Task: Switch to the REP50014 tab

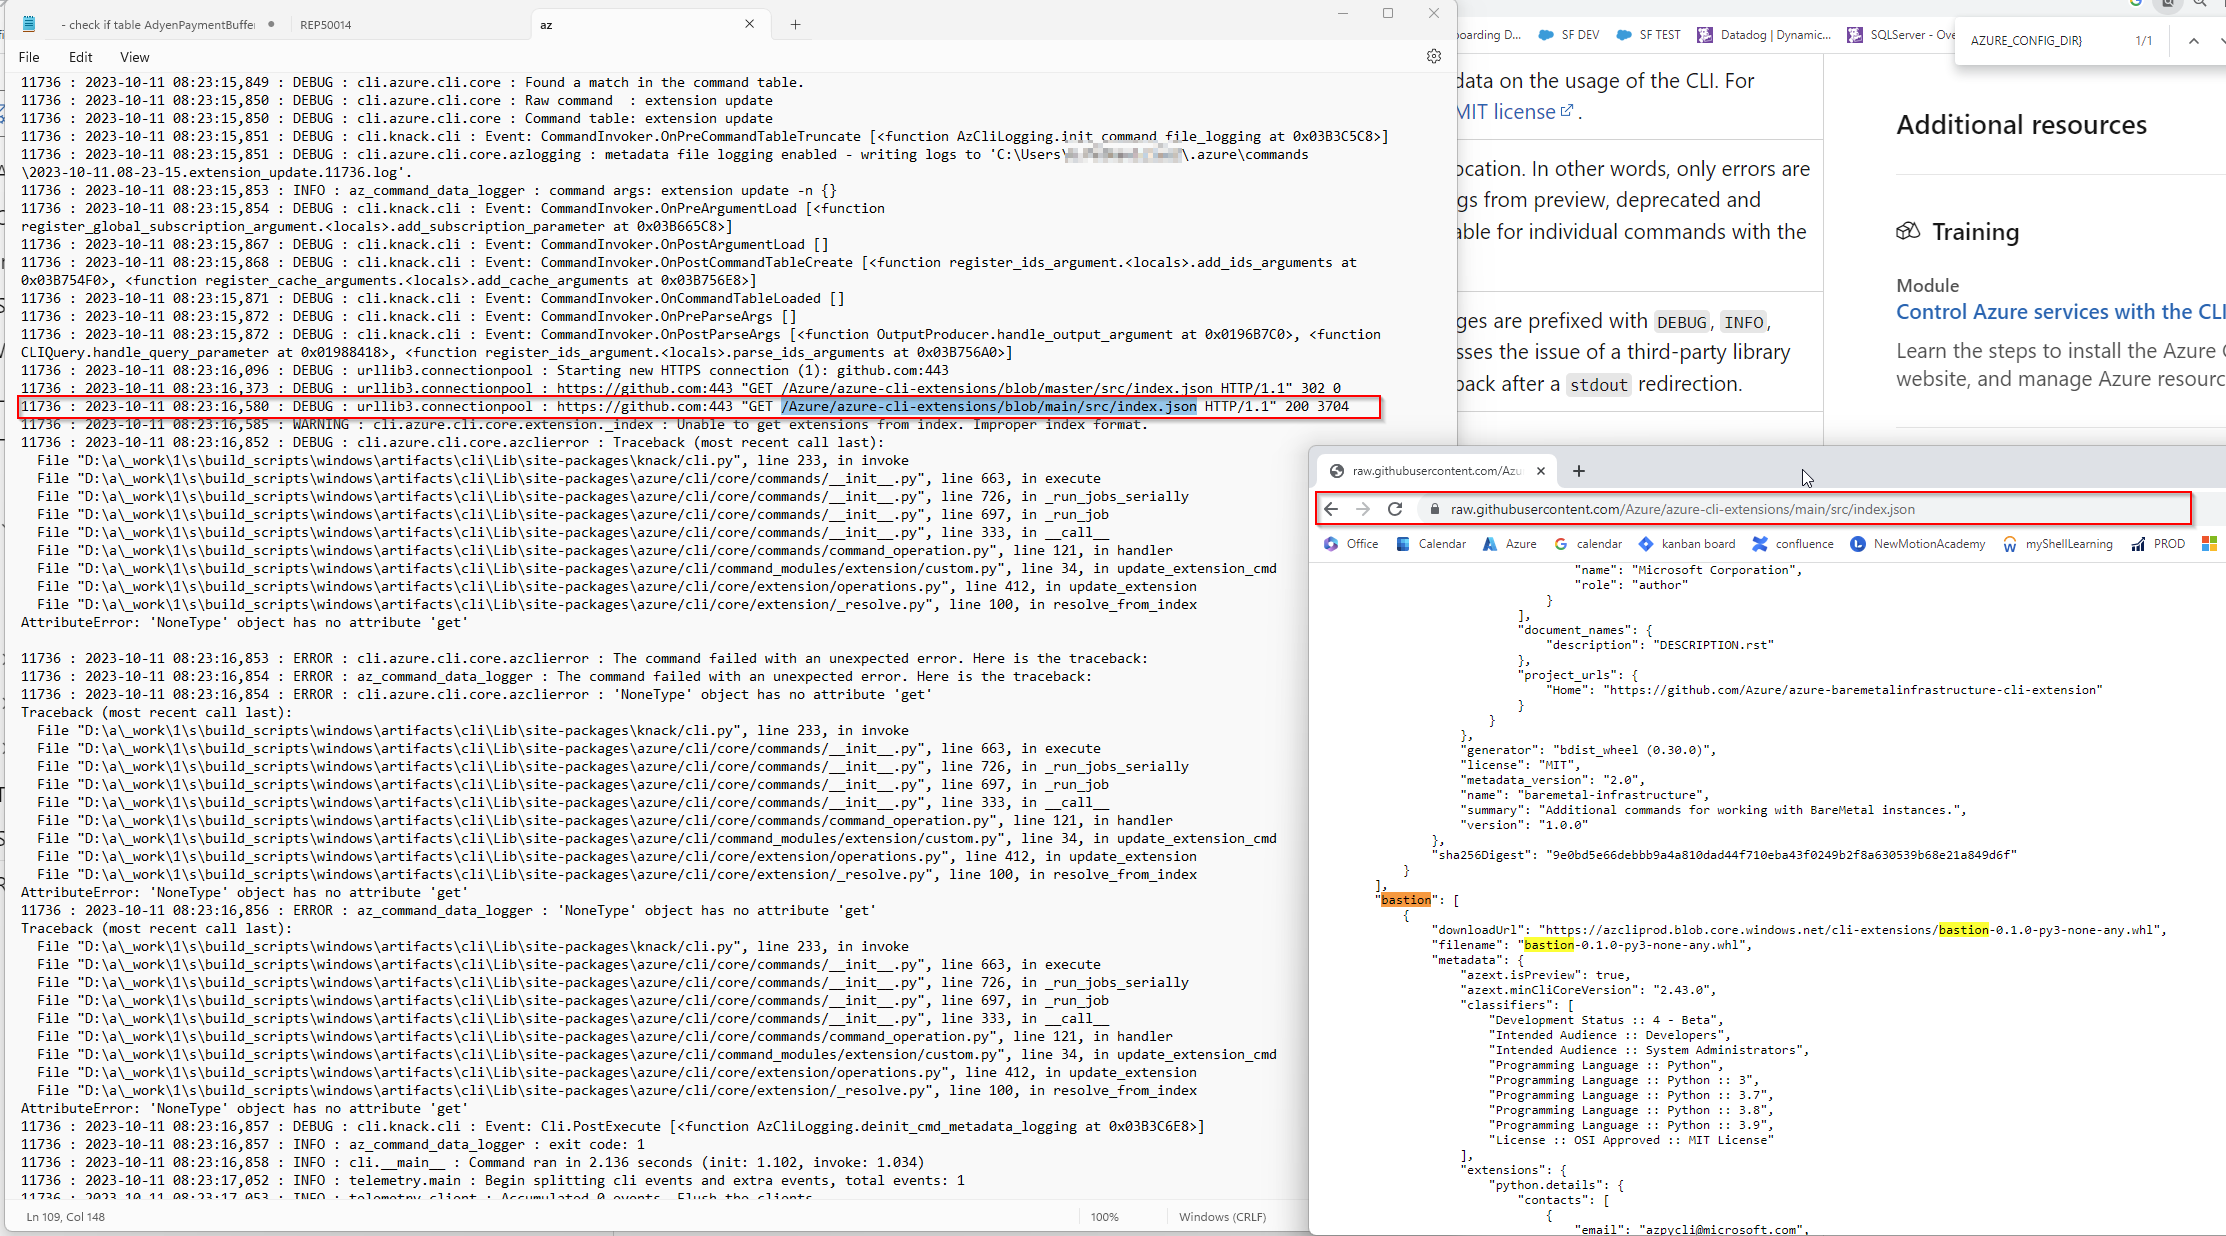Action: pyautogui.click(x=325, y=24)
